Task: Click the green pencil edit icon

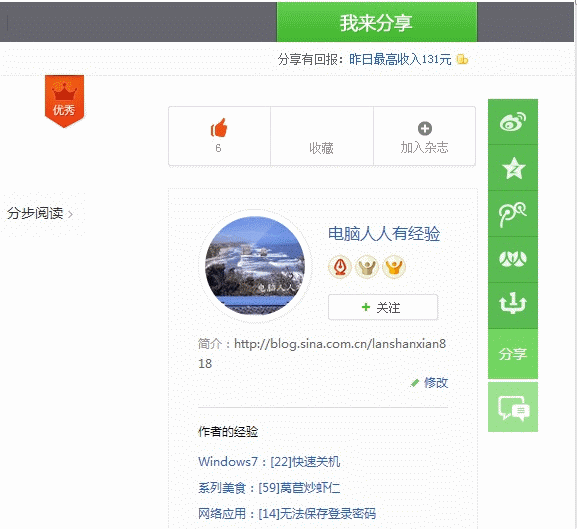Action: [415, 383]
